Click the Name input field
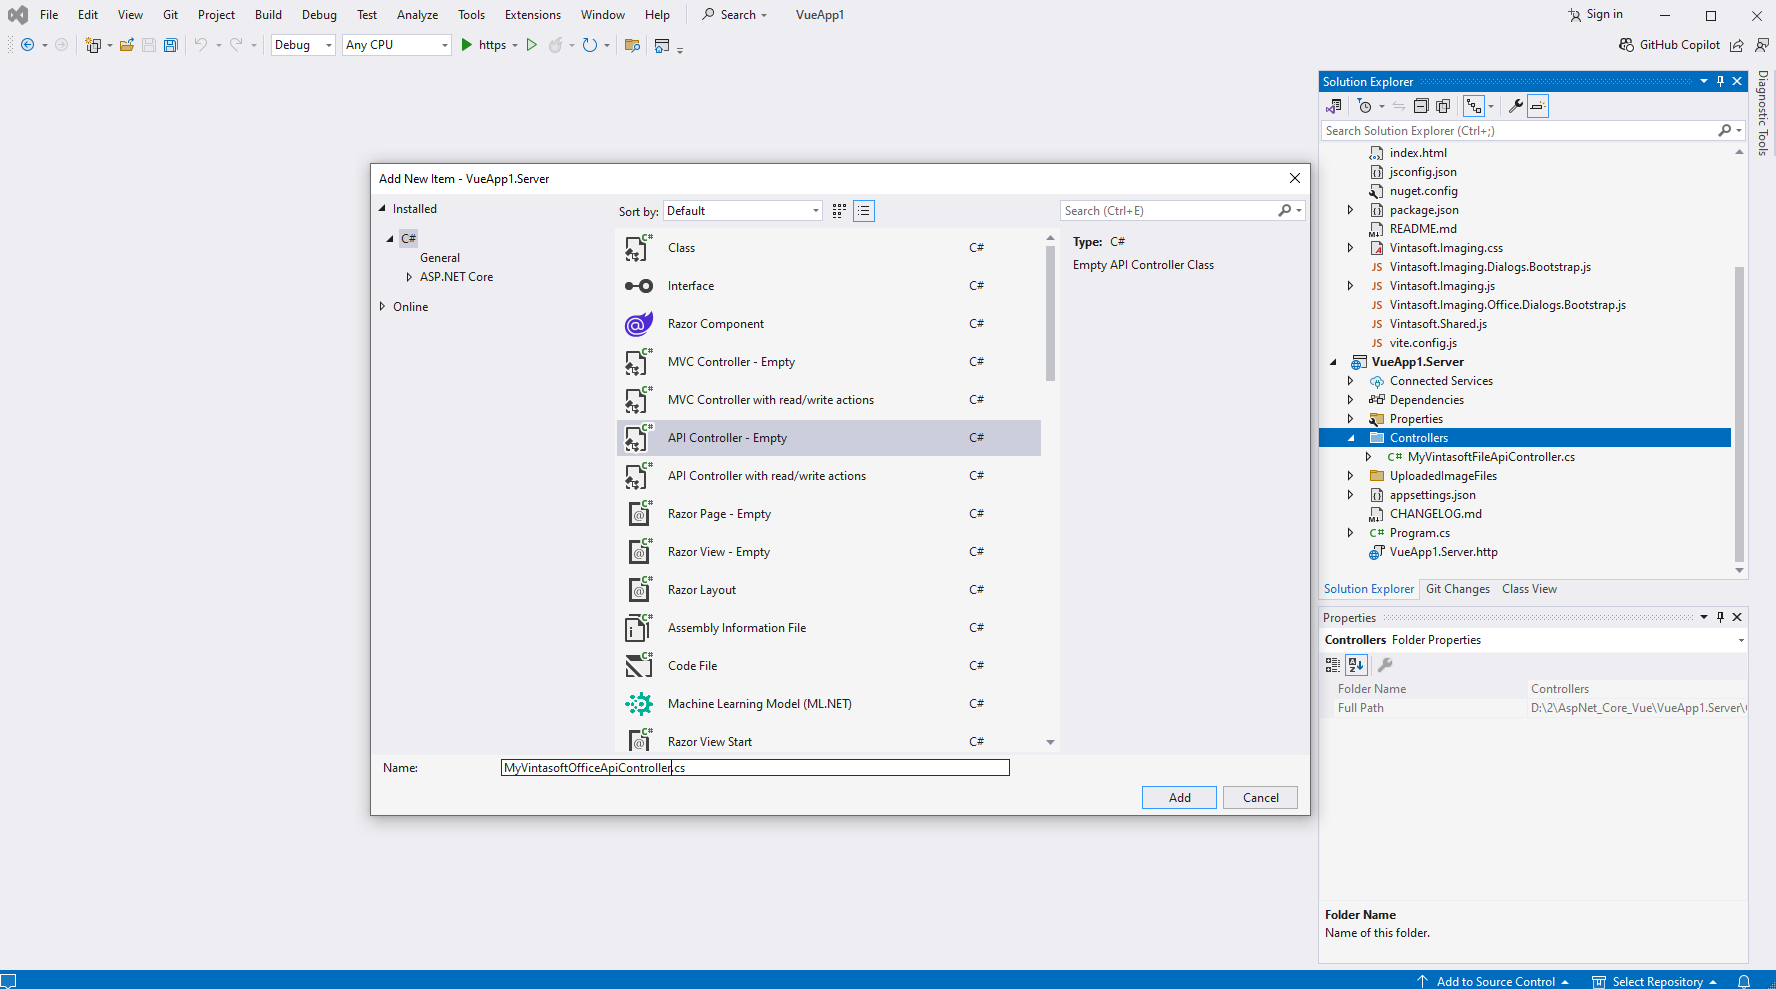Screen dimensions: 1776x989 754,768
